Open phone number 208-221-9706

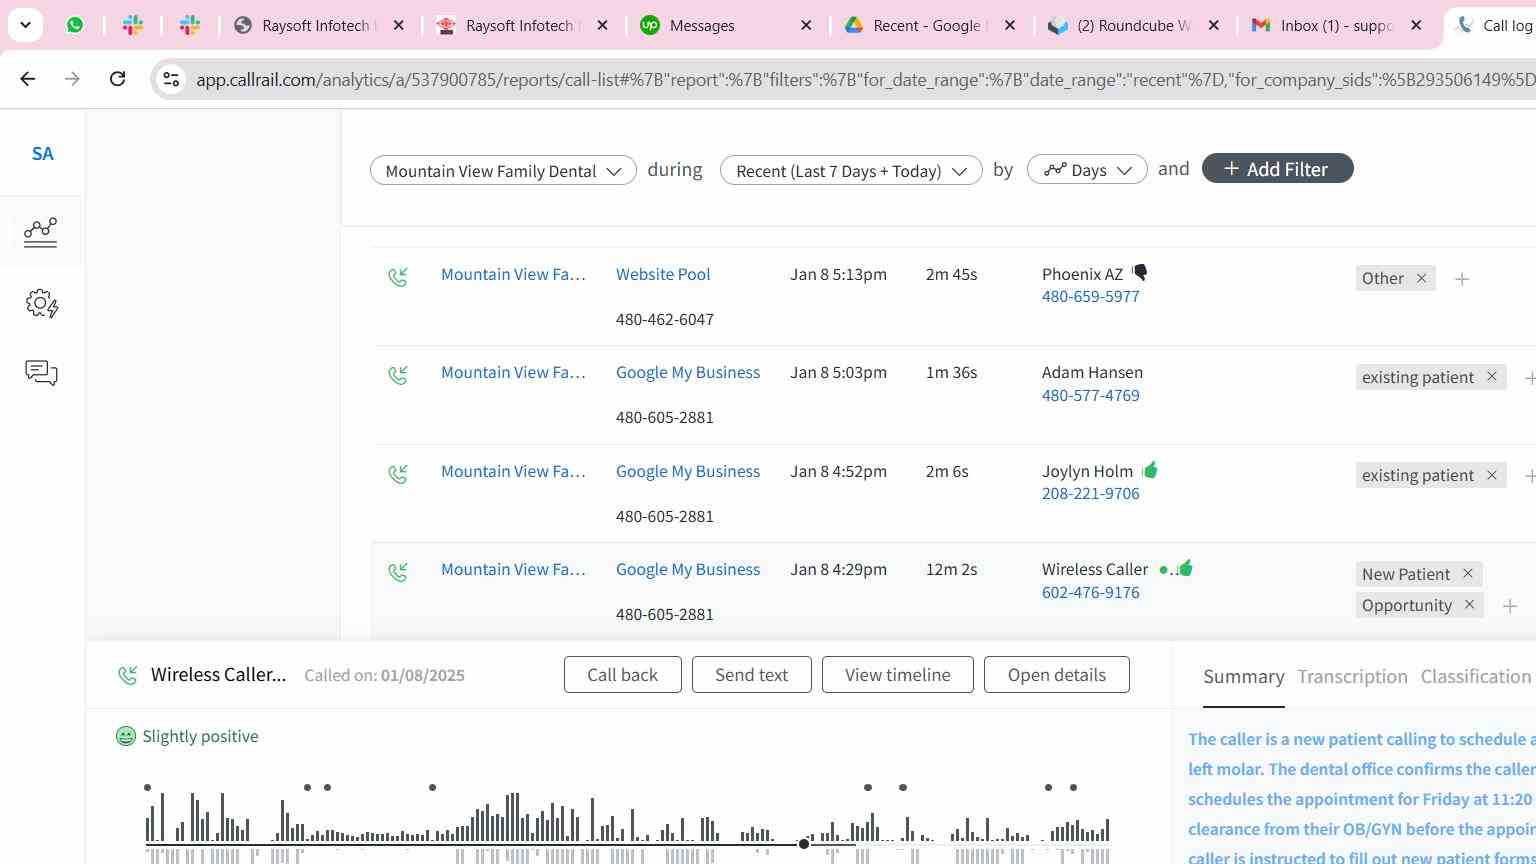coord(1091,494)
